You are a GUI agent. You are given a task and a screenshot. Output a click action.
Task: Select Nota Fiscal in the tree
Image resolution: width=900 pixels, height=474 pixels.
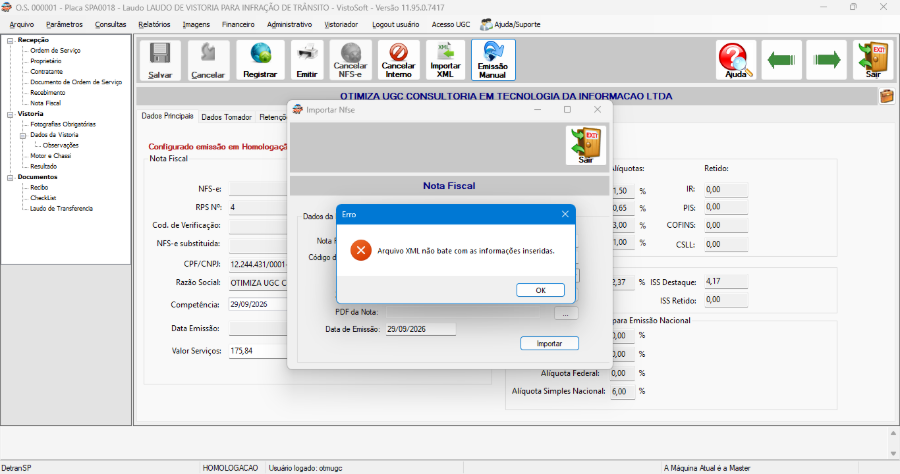click(45, 103)
